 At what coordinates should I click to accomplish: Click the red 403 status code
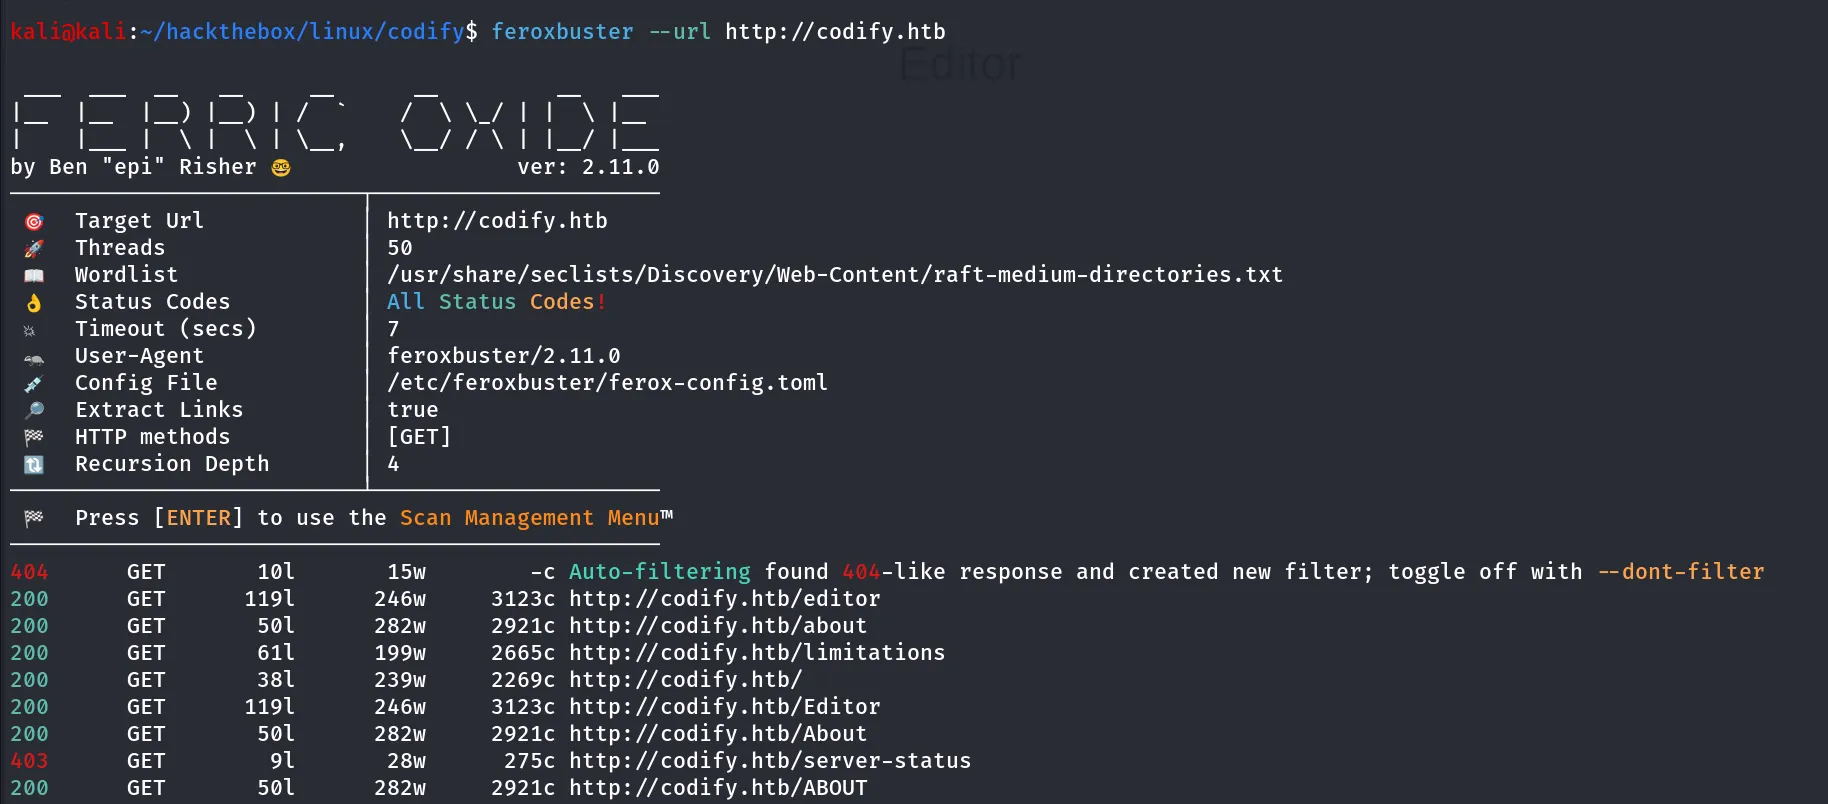[x=29, y=761]
